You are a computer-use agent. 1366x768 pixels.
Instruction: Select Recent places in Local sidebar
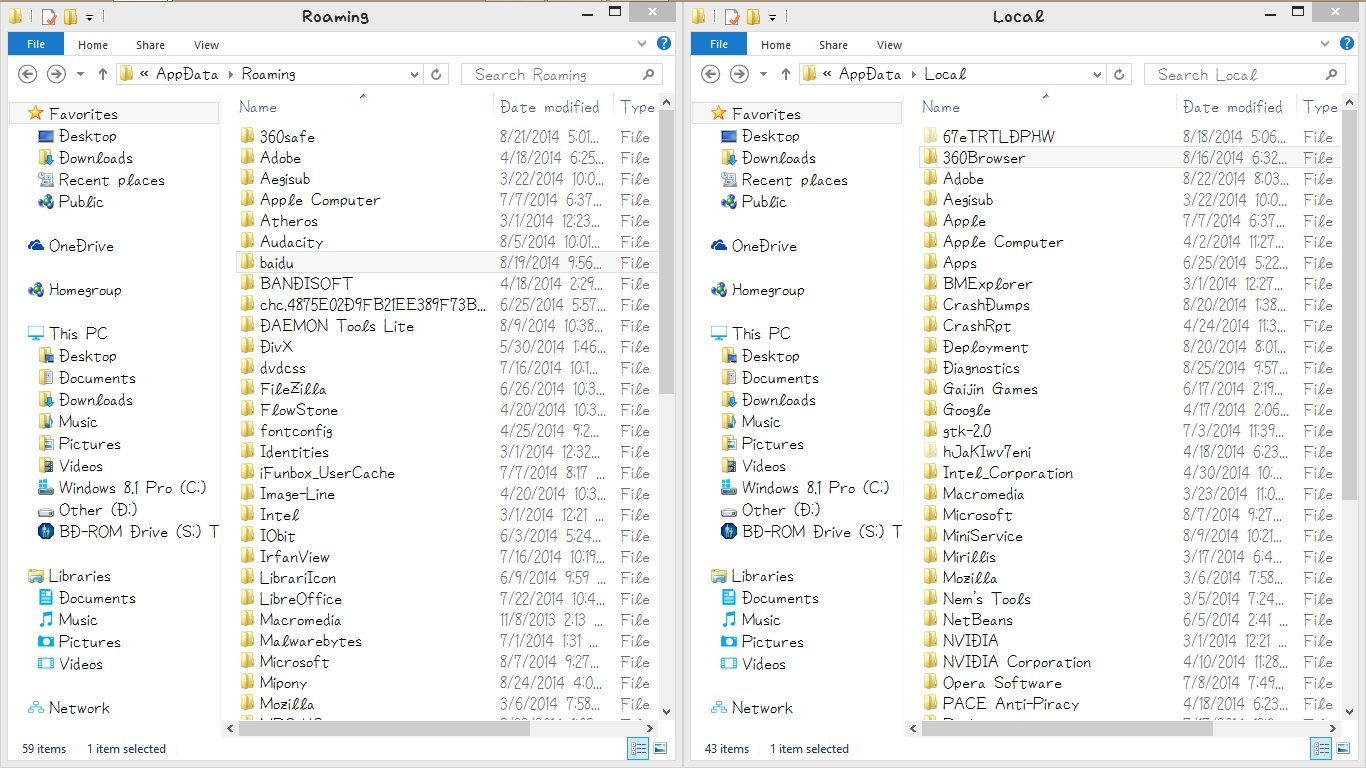click(x=794, y=180)
